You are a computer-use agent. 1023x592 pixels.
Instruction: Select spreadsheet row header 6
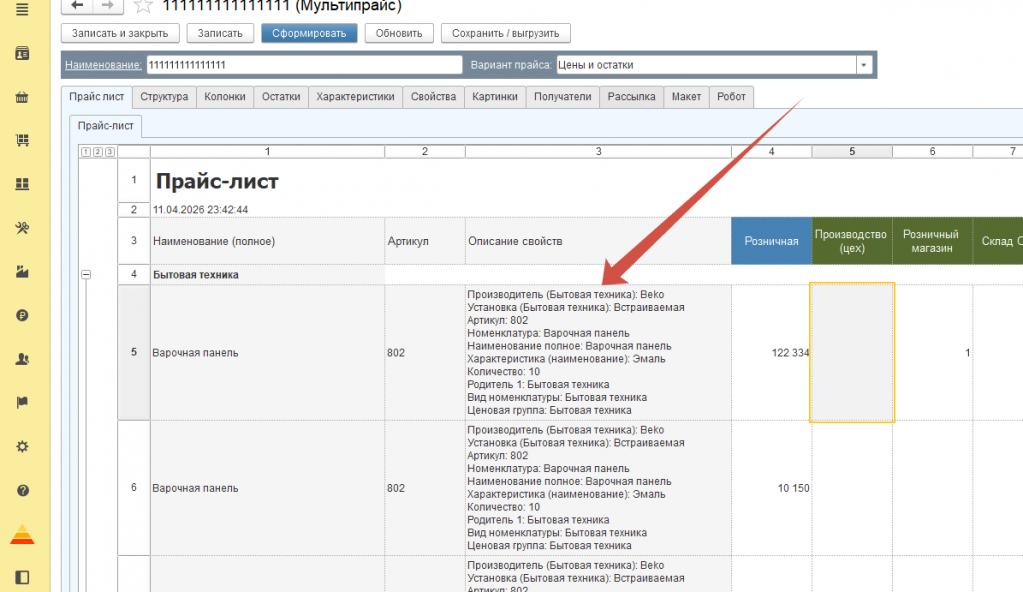[x=134, y=488]
